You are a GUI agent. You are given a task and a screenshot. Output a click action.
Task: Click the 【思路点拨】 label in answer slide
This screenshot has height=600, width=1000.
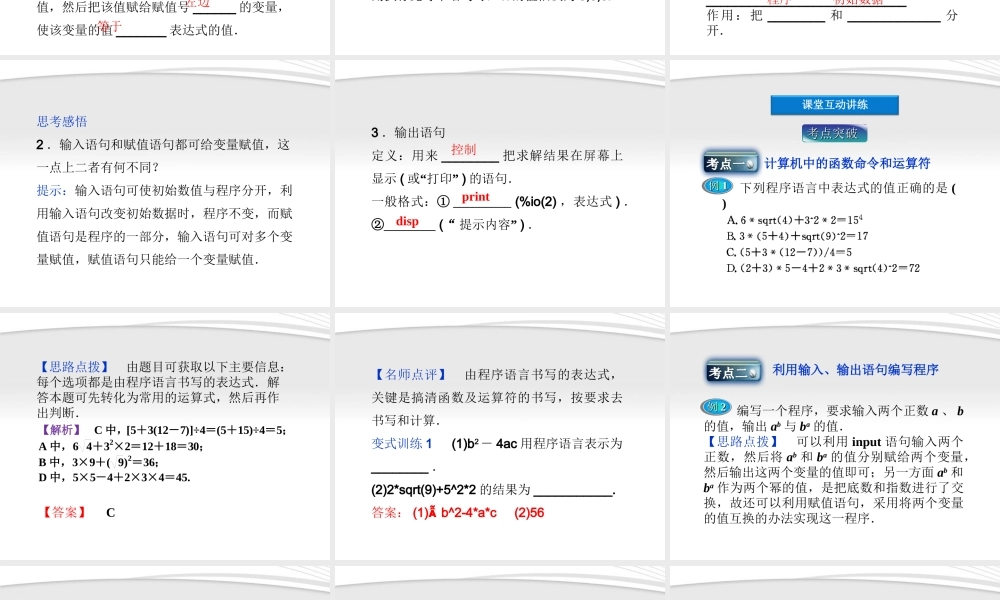pos(75,367)
